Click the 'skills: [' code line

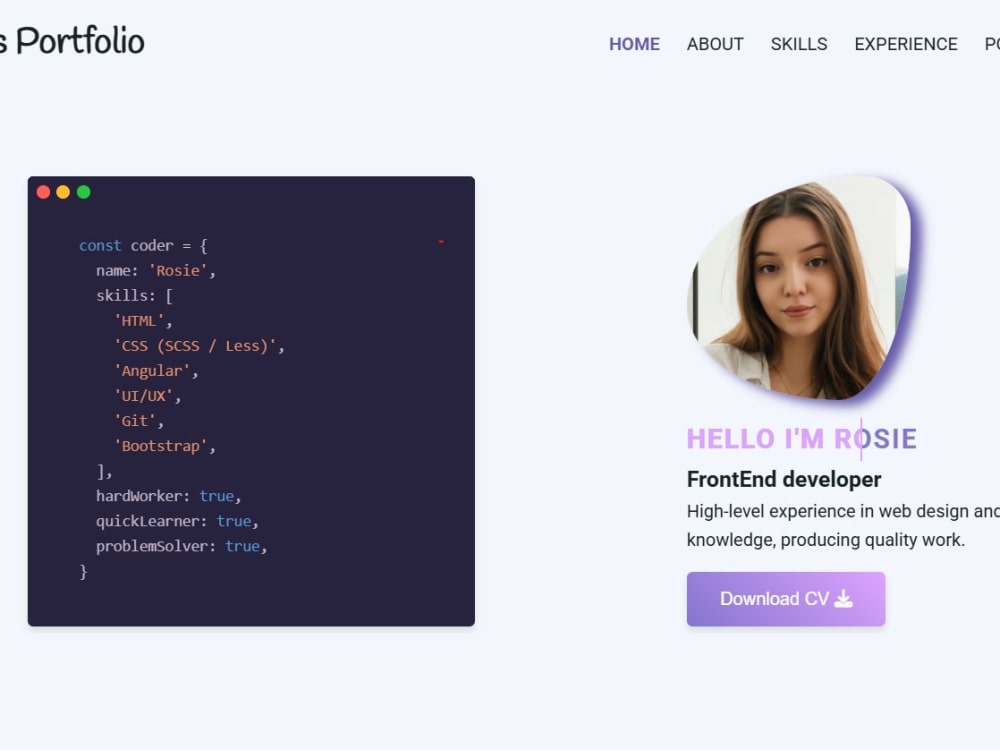134,295
